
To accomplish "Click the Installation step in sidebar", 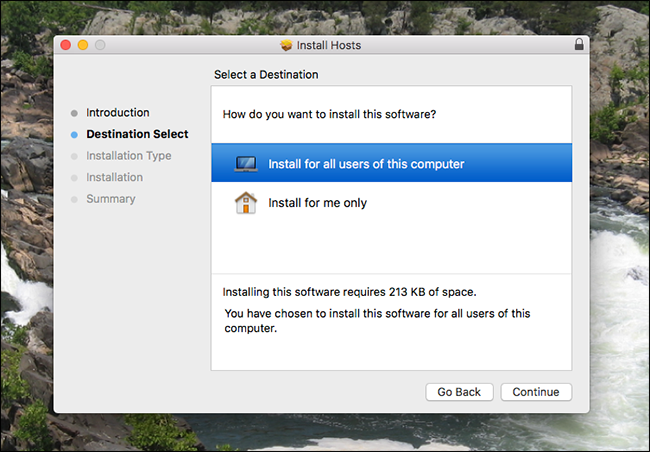I will (x=114, y=177).
